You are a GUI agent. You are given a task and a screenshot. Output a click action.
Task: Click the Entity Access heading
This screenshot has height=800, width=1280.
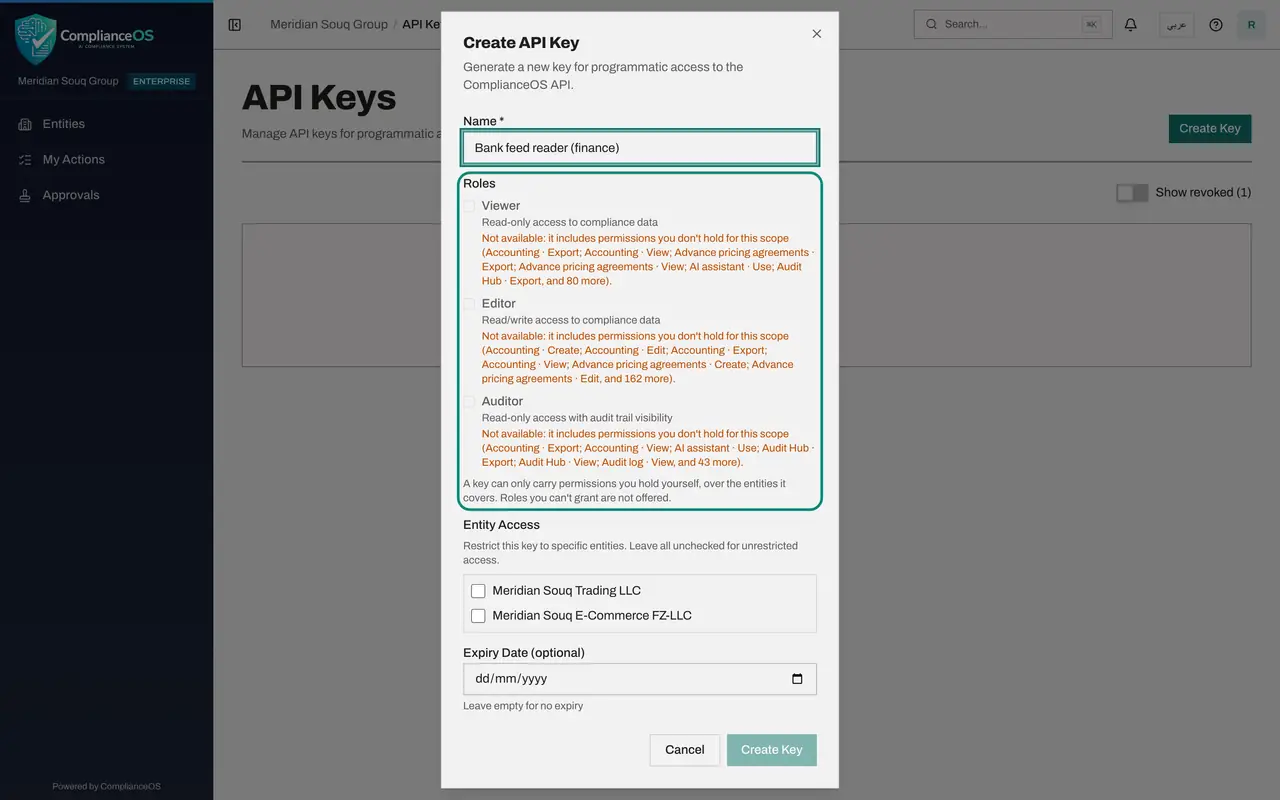(x=501, y=525)
